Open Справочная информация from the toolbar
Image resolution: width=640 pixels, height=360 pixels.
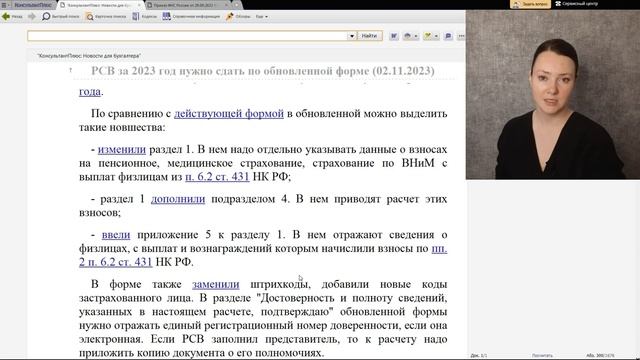(x=191, y=17)
